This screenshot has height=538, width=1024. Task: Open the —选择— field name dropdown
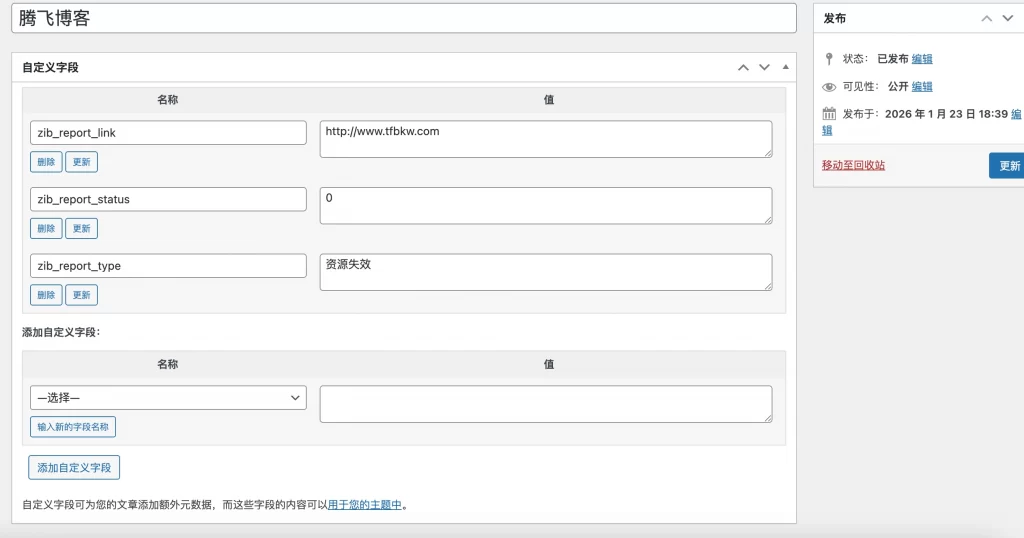click(x=168, y=398)
